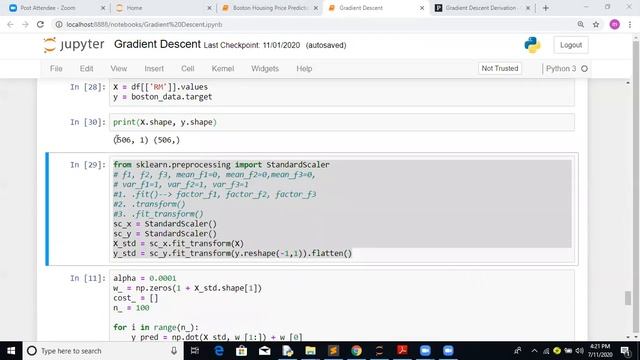The width and height of the screenshot is (640, 360).
Task: Reload the page with the refresh icon
Action: (40, 24)
